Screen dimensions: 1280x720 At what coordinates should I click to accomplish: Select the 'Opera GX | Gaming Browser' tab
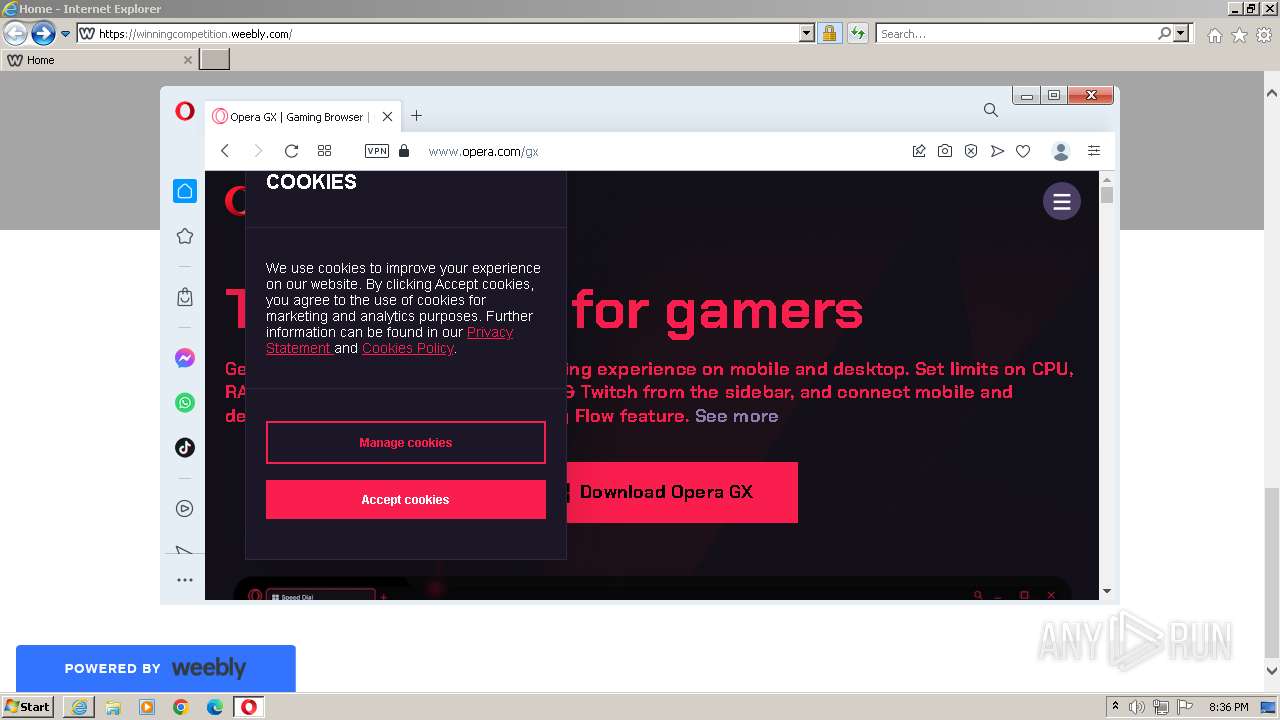[303, 117]
